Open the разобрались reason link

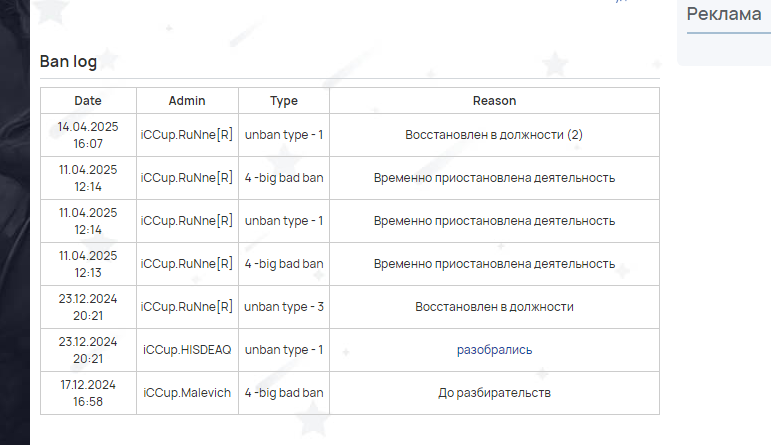(494, 350)
